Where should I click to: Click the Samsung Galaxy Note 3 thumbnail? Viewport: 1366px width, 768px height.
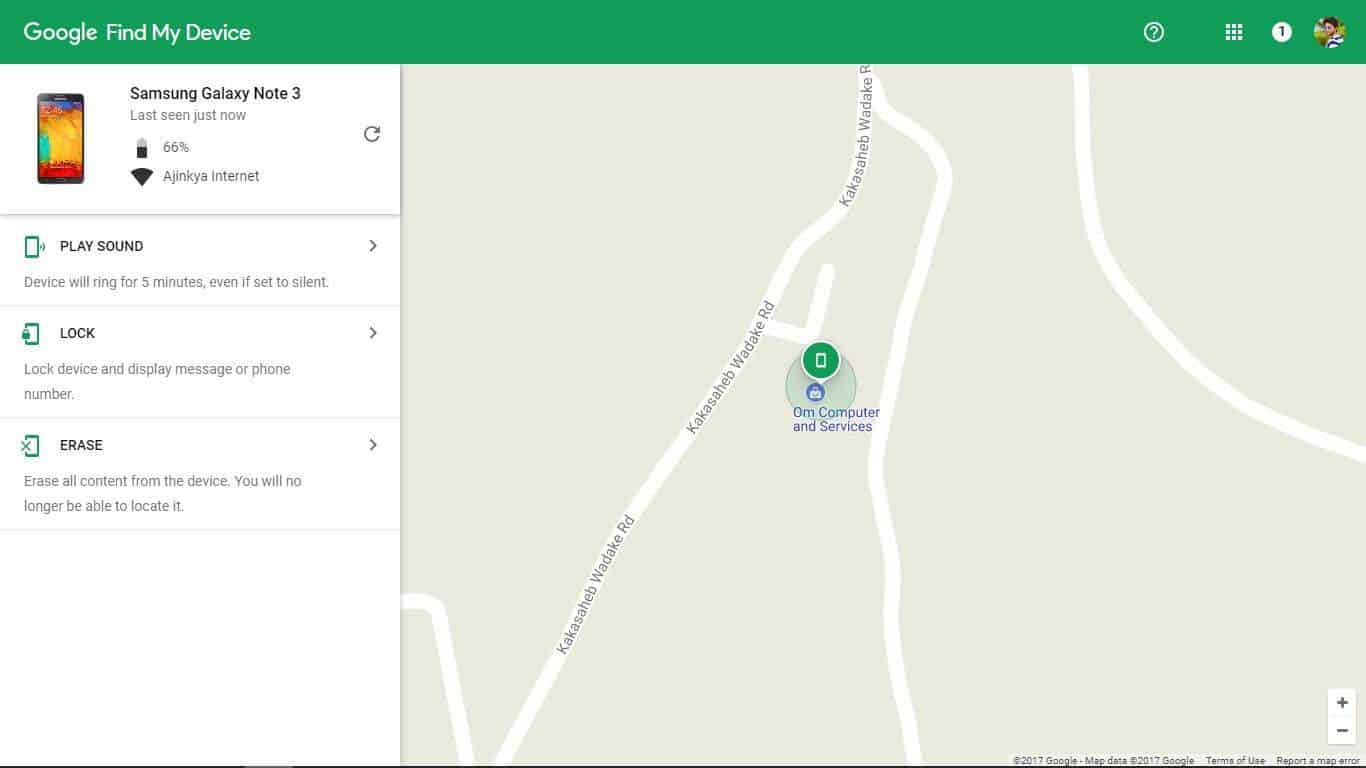[x=61, y=138]
